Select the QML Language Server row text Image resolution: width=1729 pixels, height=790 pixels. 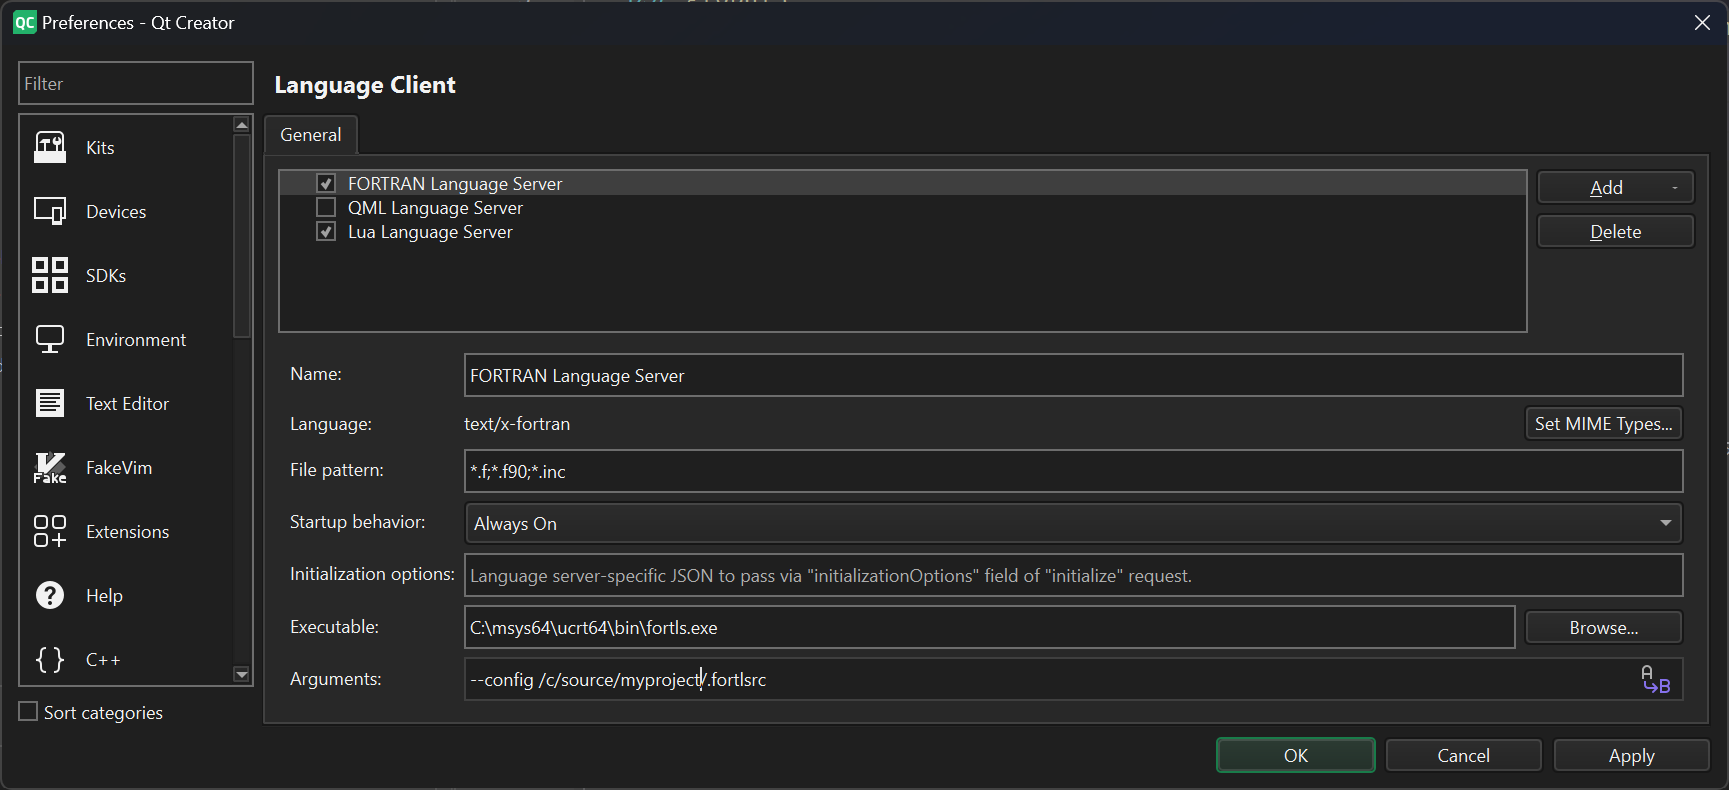pos(435,207)
